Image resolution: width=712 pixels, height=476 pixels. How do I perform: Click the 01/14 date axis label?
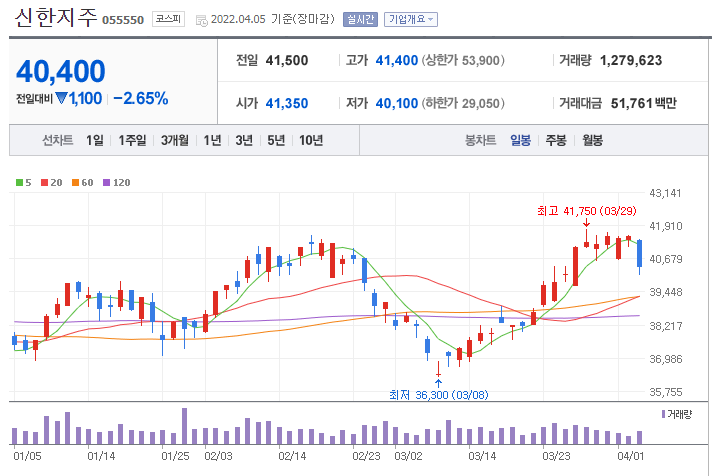(x=101, y=456)
